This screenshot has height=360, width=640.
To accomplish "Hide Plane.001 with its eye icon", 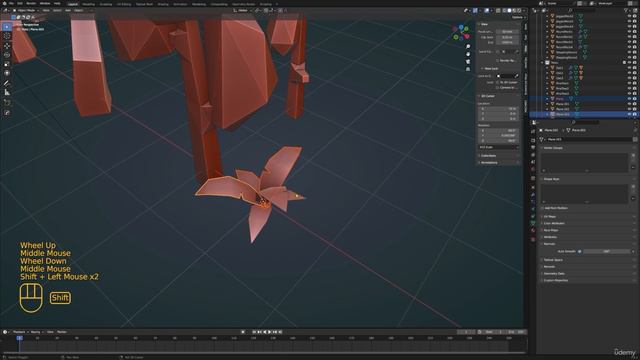I will (629, 104).
